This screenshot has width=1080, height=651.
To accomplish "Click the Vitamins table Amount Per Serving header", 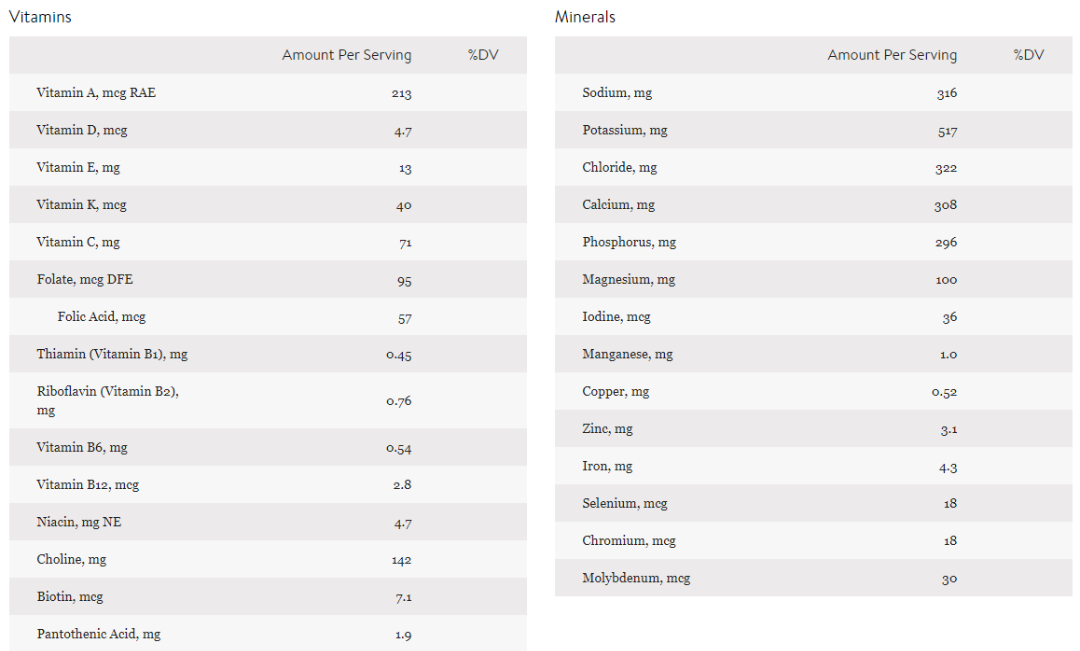I will (346, 55).
